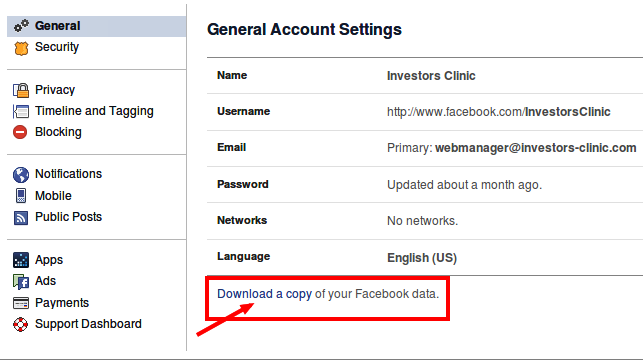Go to Support Dashboard page

point(88,324)
